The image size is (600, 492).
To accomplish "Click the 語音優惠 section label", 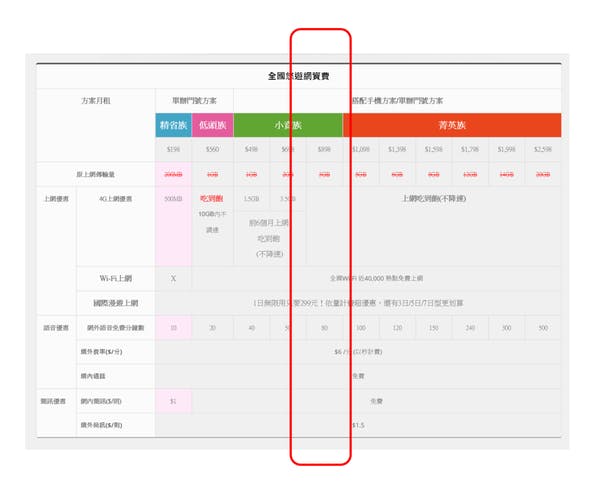I will pos(56,328).
